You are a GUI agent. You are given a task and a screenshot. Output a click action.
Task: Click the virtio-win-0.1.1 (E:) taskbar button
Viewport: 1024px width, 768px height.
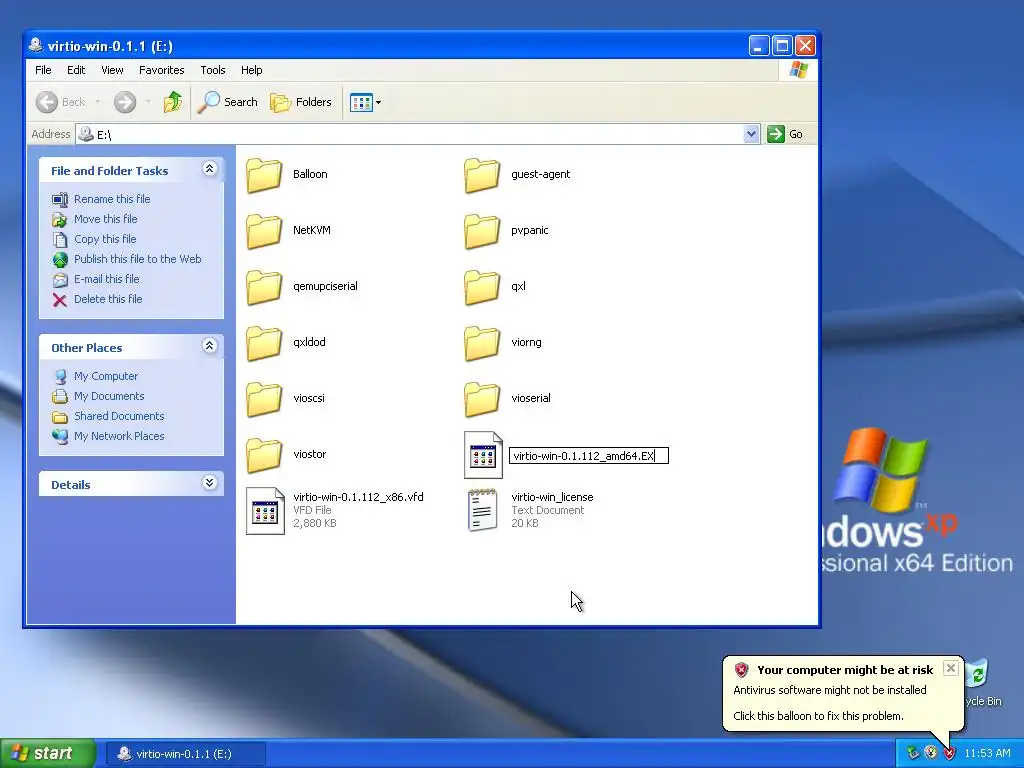pos(185,754)
